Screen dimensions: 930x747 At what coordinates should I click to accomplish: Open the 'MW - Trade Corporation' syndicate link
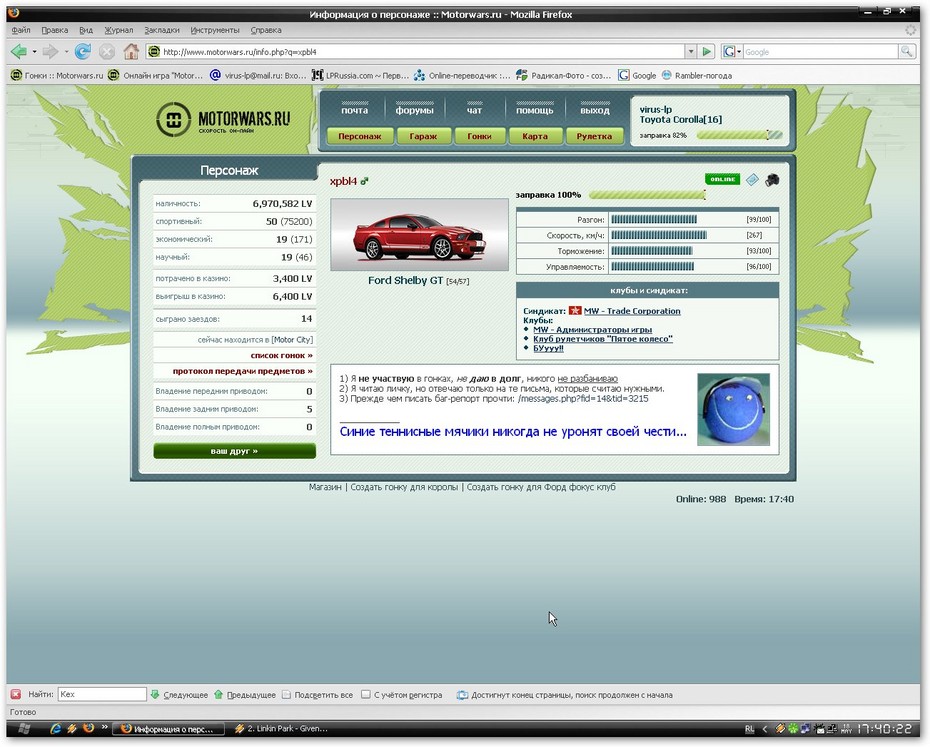click(631, 311)
